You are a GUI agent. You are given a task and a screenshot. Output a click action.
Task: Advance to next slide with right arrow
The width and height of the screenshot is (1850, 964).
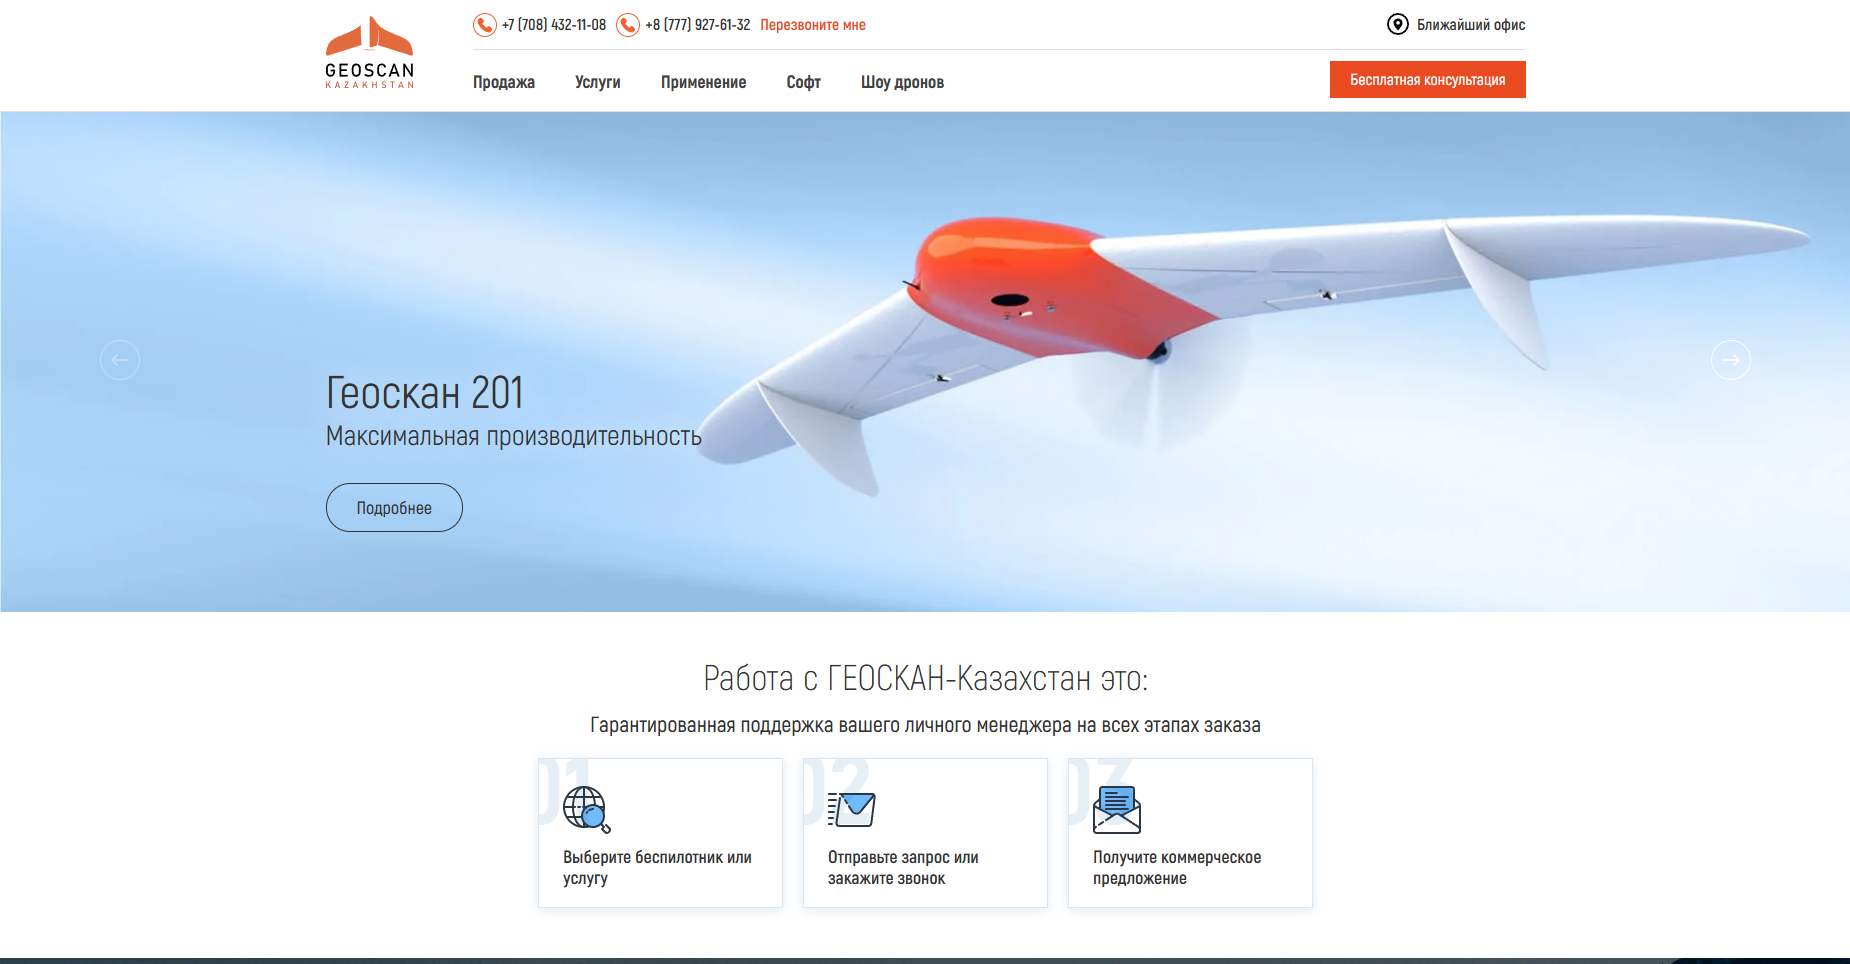point(1731,360)
